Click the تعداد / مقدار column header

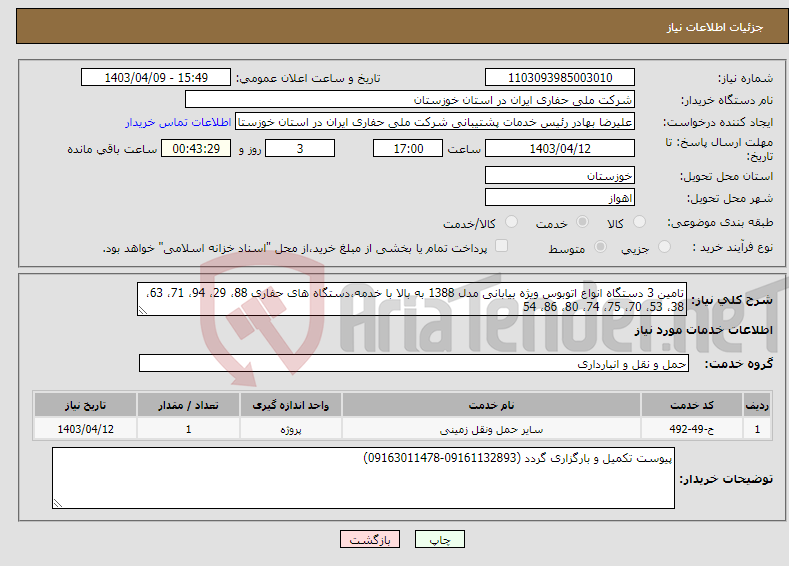pyautogui.click(x=188, y=405)
